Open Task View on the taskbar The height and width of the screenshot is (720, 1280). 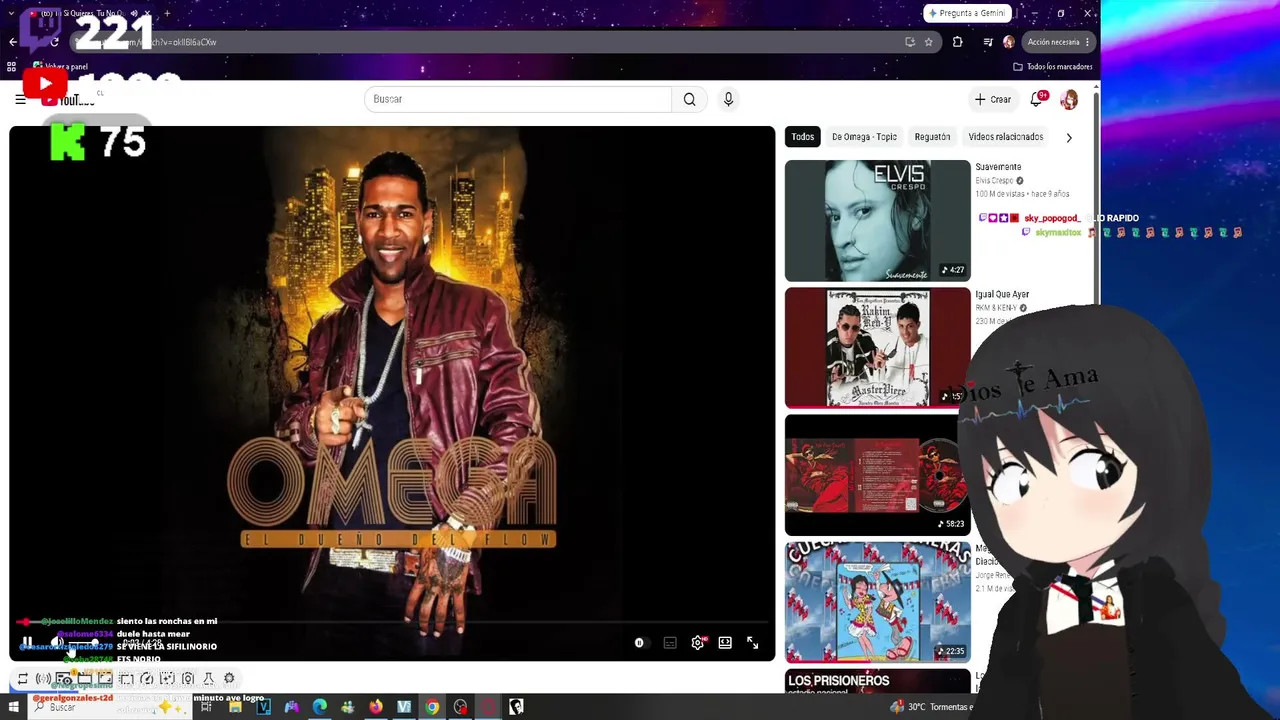206,707
